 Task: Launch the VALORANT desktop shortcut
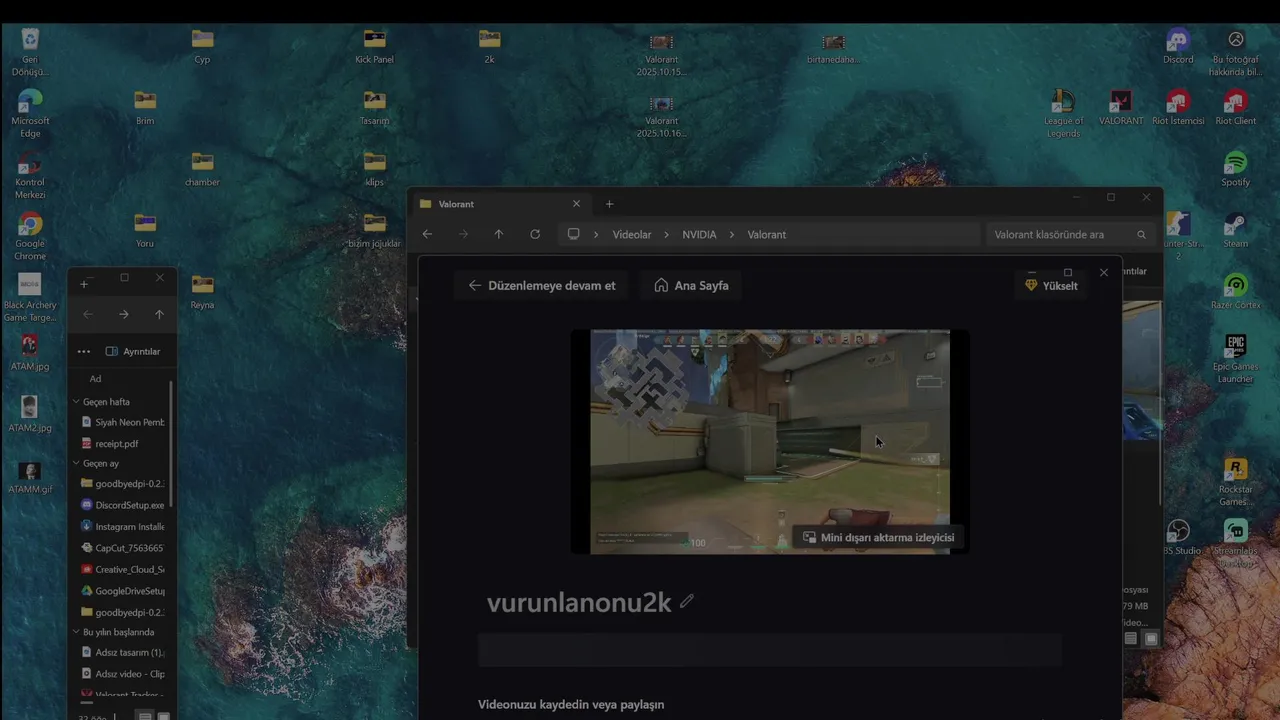tap(1121, 107)
